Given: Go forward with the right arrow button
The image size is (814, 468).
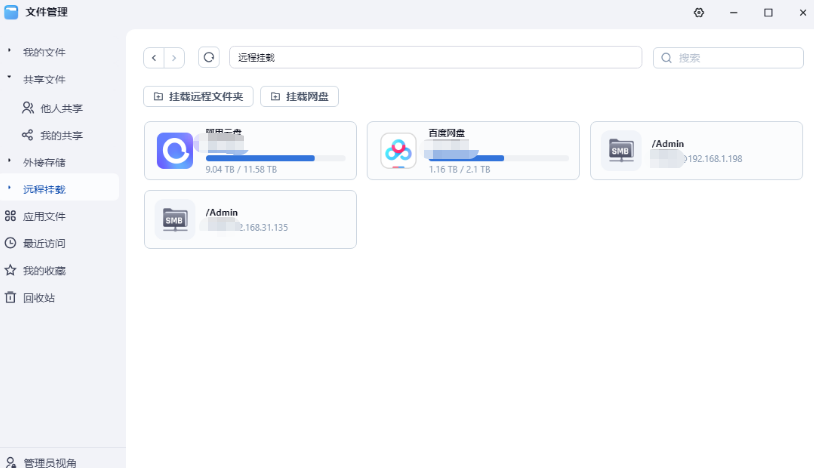Looking at the screenshot, I should [174, 58].
